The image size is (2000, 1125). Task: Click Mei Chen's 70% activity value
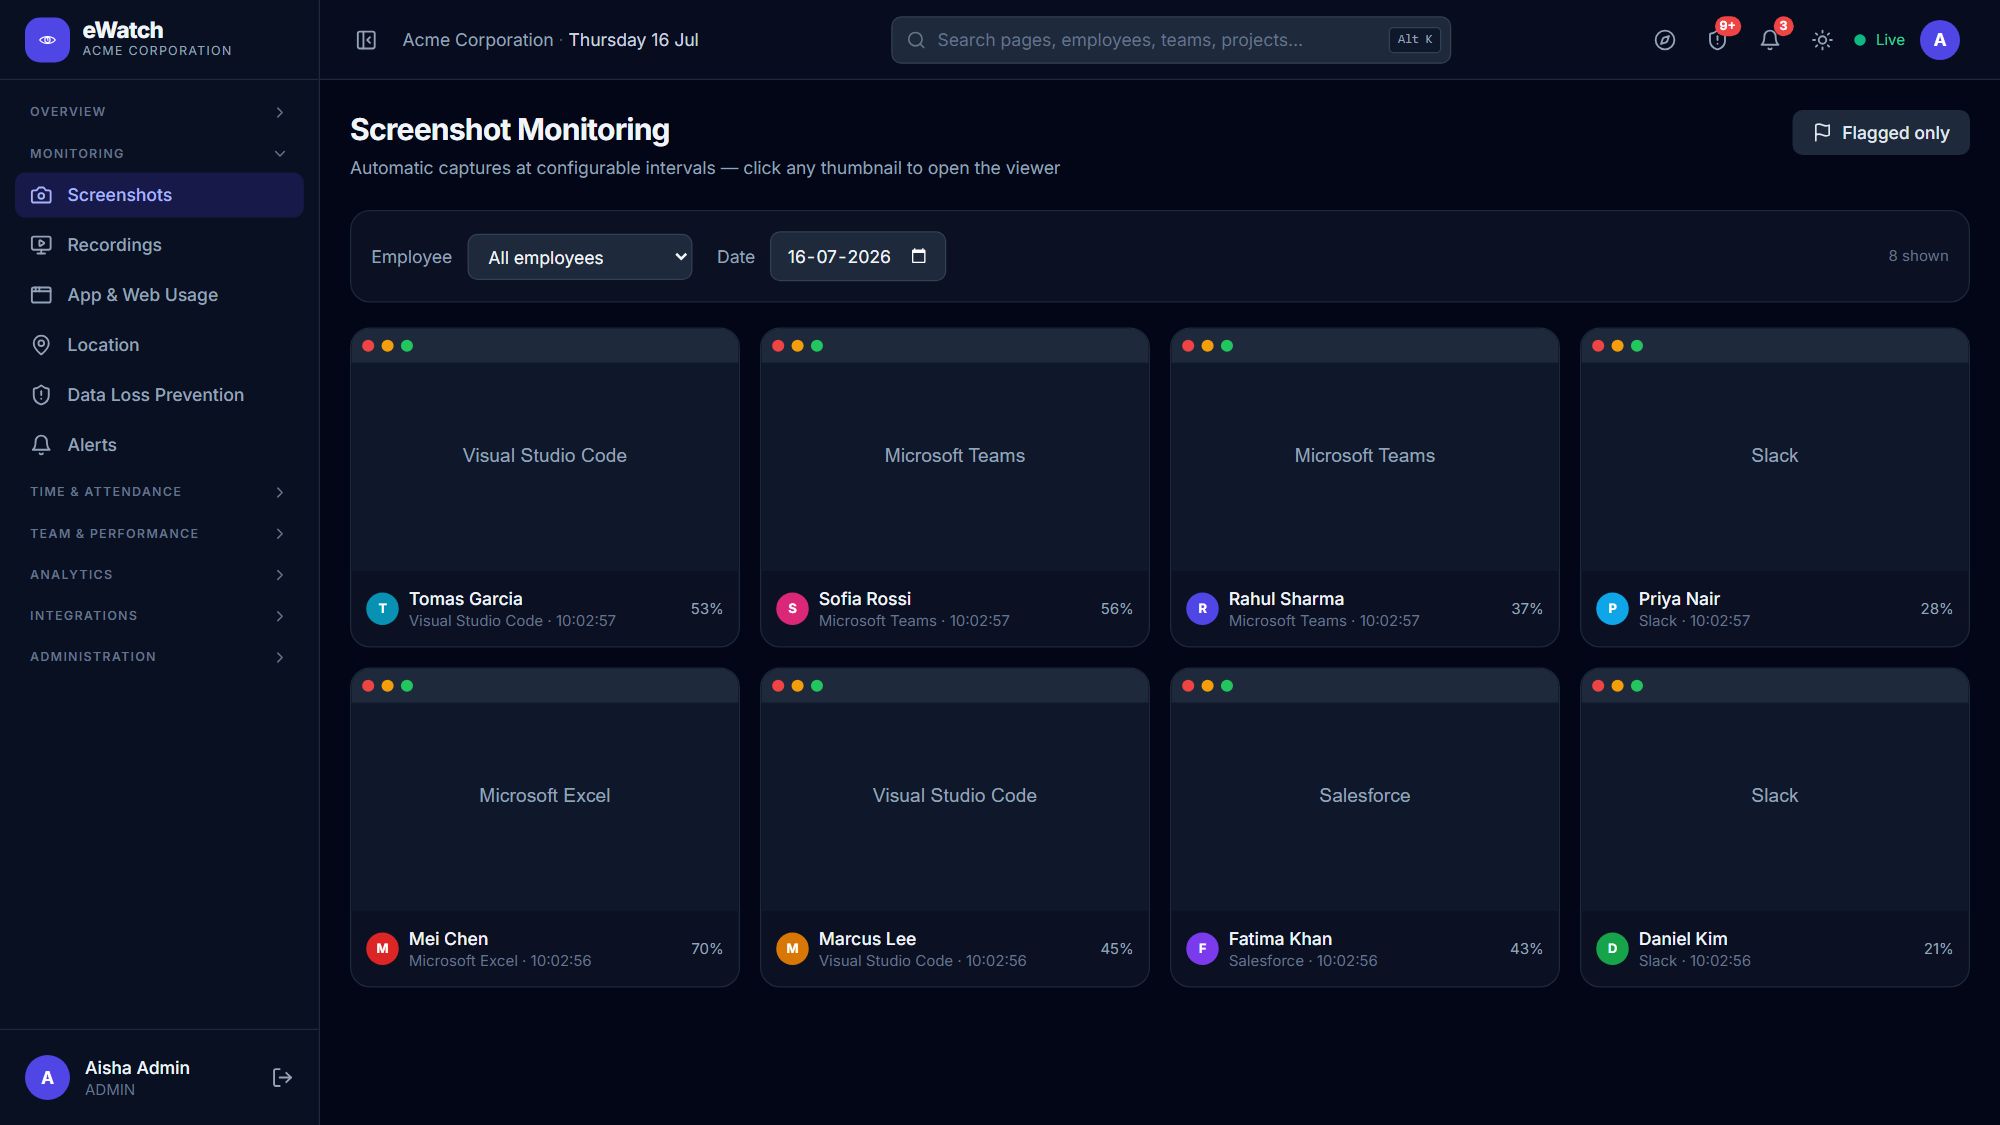pyautogui.click(x=707, y=949)
